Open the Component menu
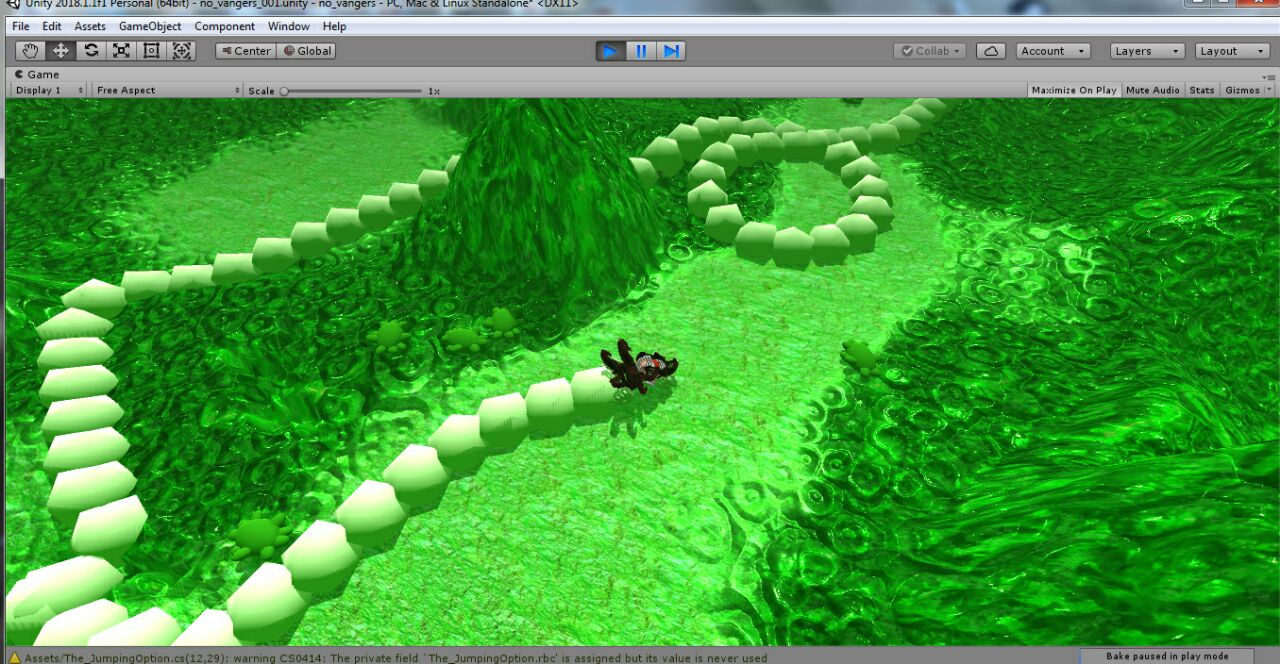The width and height of the screenshot is (1280, 664). pyautogui.click(x=225, y=26)
